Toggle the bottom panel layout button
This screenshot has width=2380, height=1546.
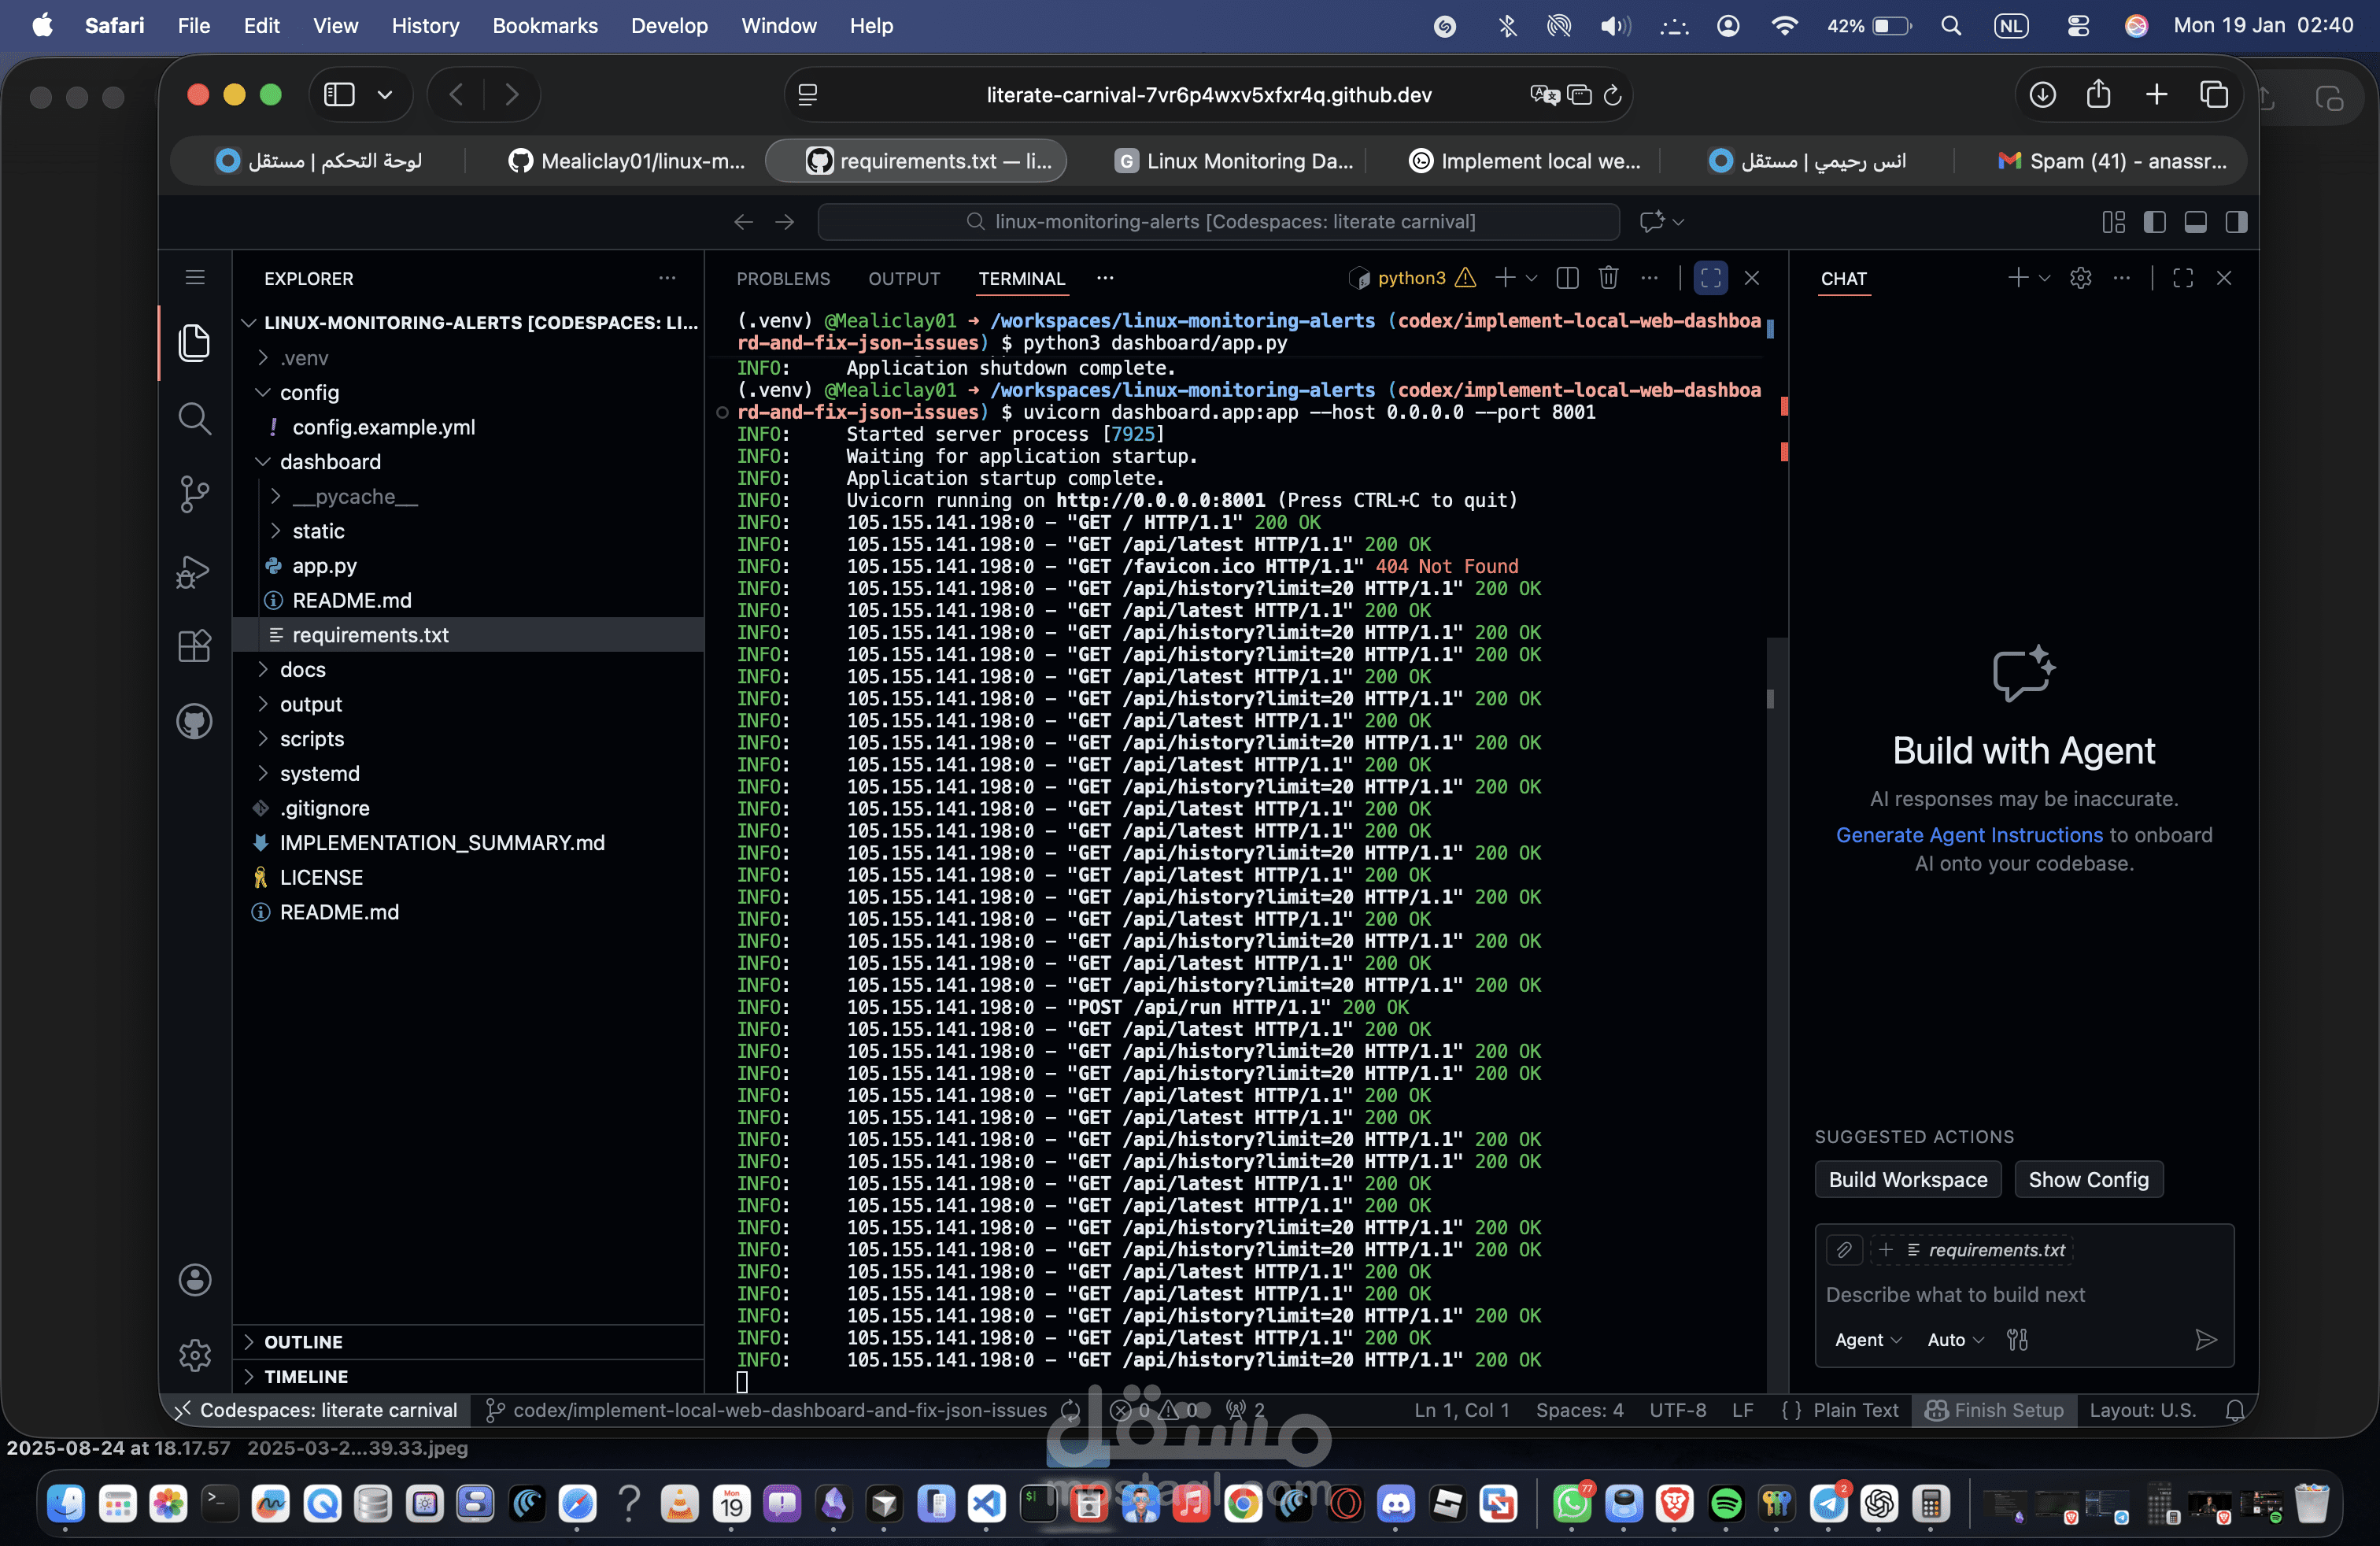tap(2195, 222)
